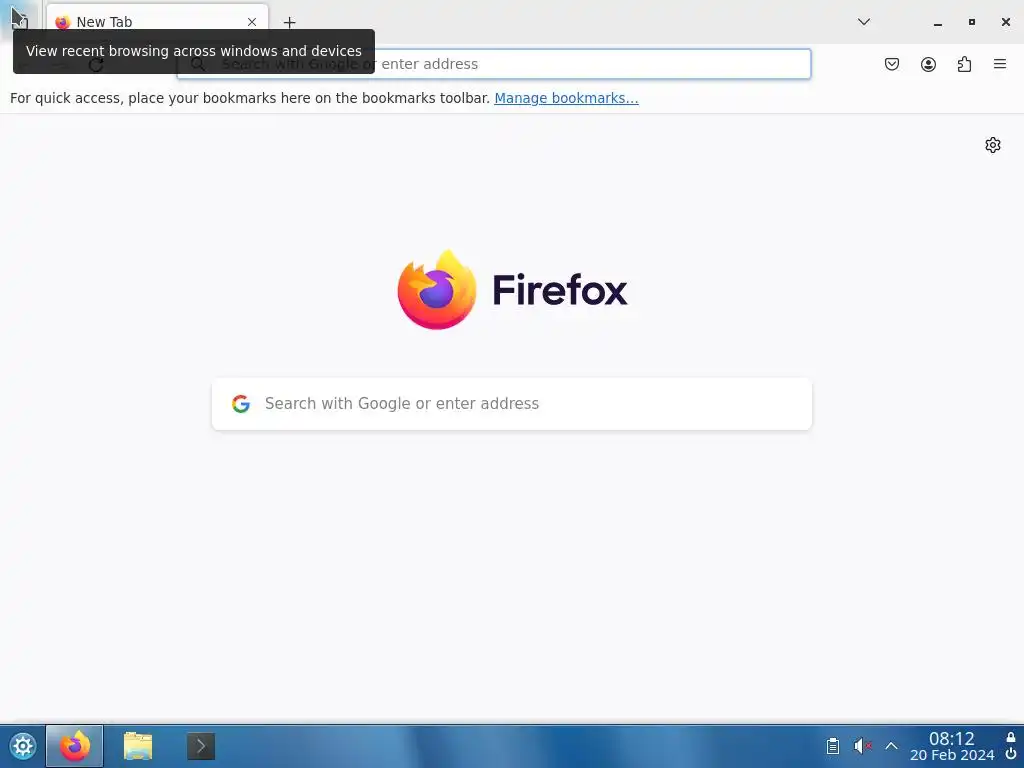Screen dimensions: 1024x768
Task: Open the clipboard tray icon
Action: point(833,746)
